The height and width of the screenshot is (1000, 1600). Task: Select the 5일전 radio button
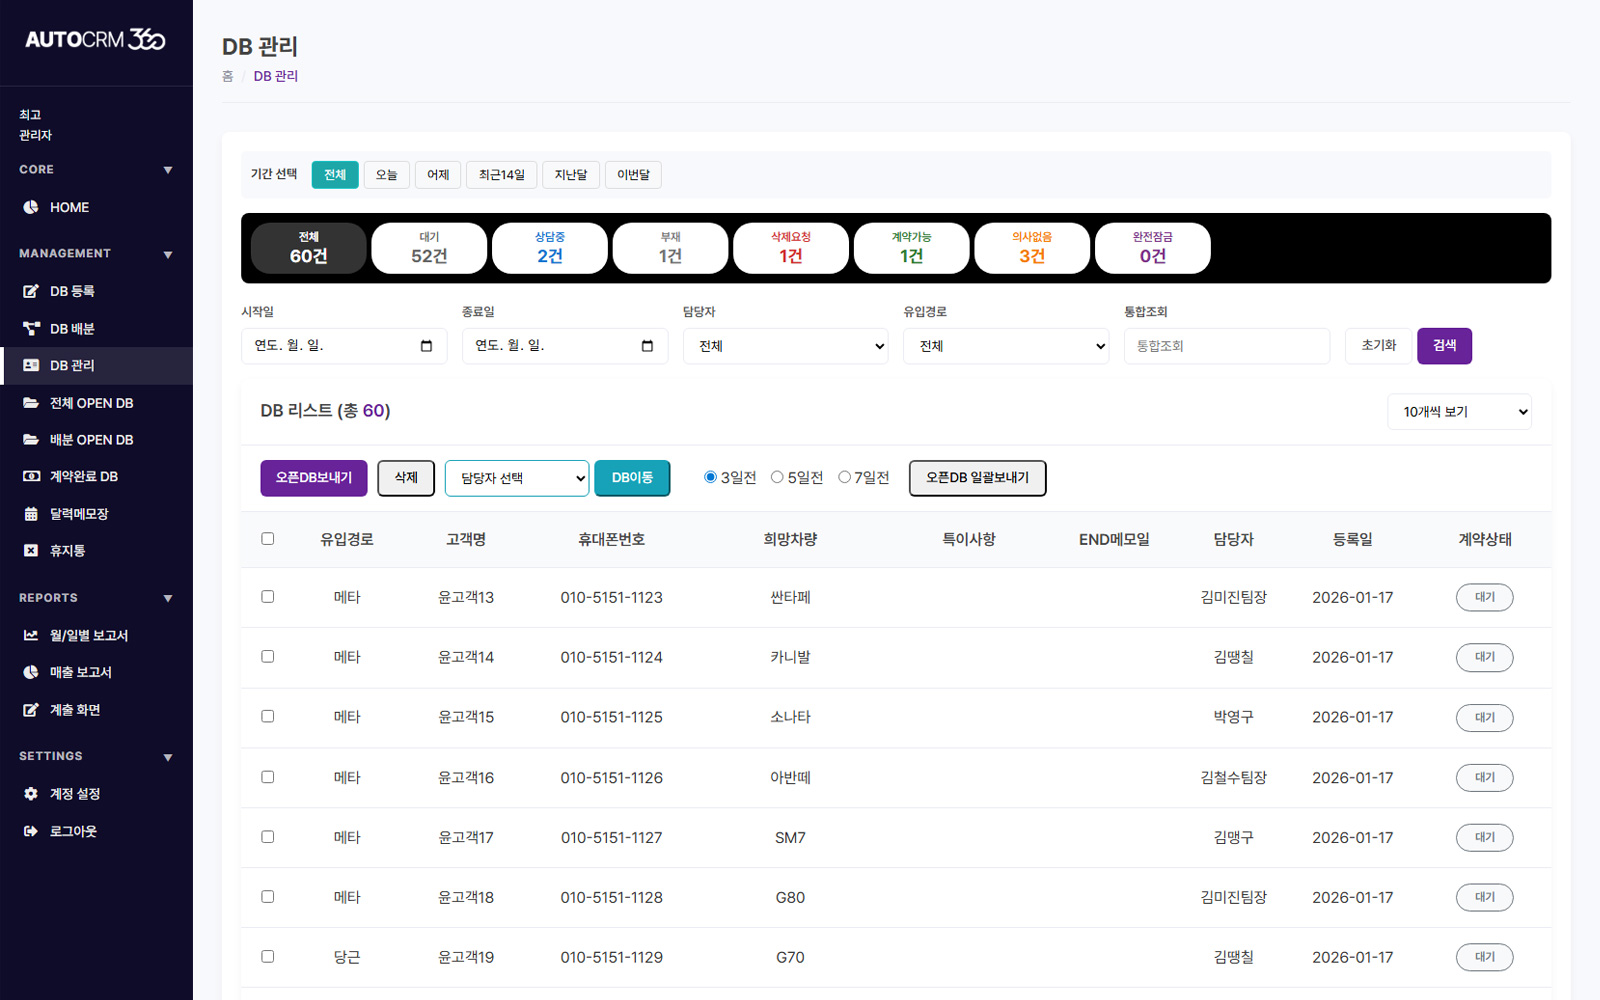(x=777, y=477)
